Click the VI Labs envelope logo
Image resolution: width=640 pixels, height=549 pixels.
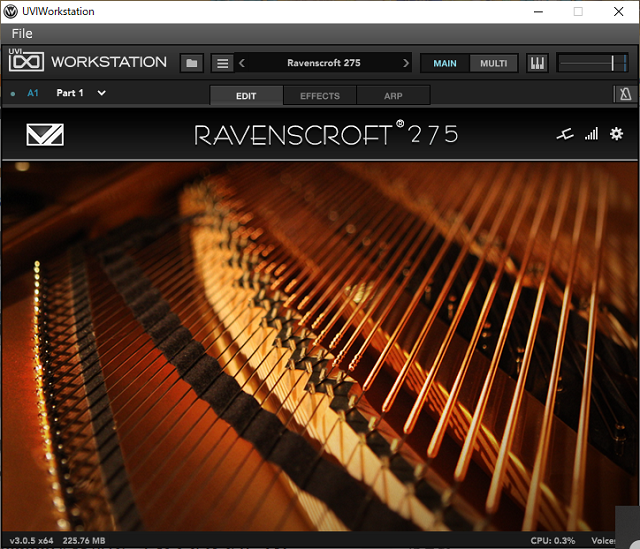click(x=45, y=134)
